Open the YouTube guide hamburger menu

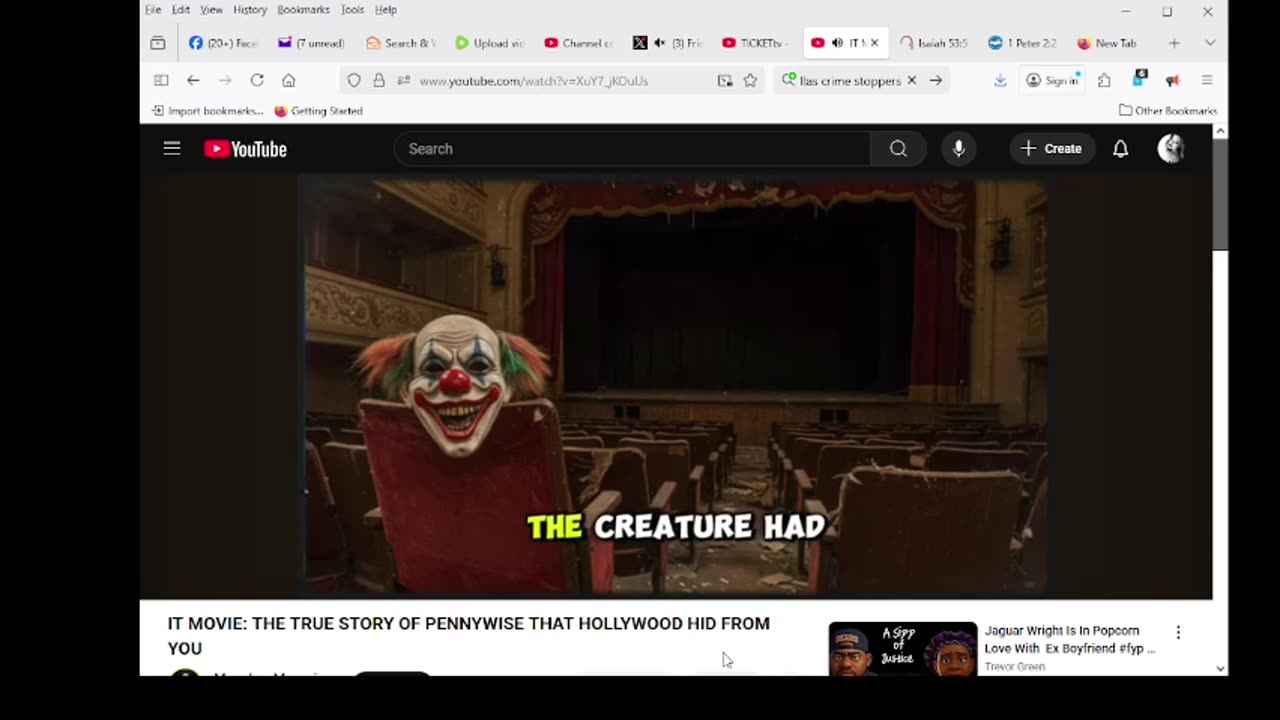pyautogui.click(x=172, y=149)
